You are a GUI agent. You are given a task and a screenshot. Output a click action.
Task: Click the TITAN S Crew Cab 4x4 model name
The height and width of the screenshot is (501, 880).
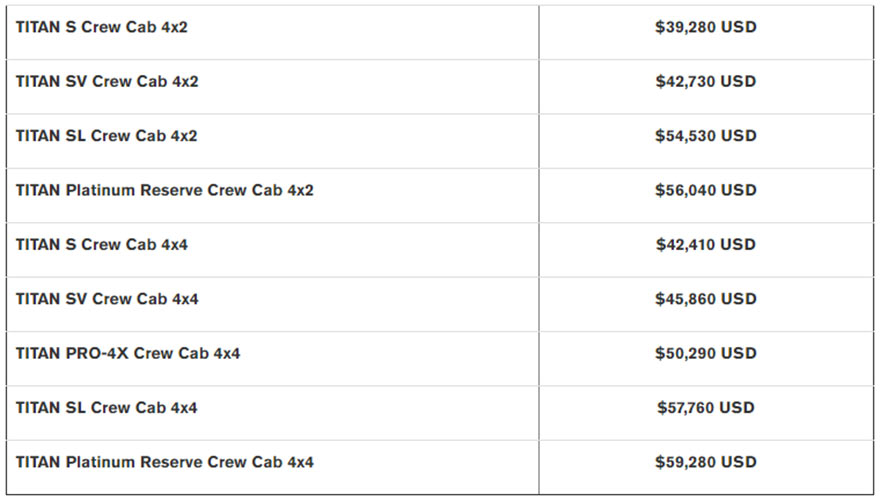point(102,245)
